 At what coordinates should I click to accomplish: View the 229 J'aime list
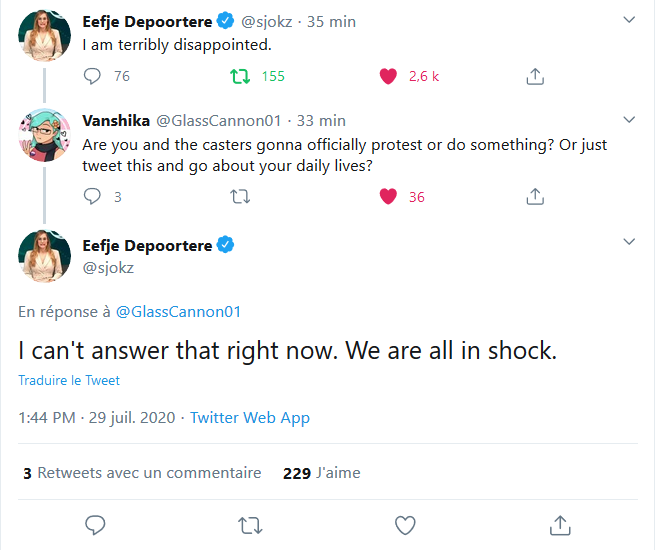point(321,473)
